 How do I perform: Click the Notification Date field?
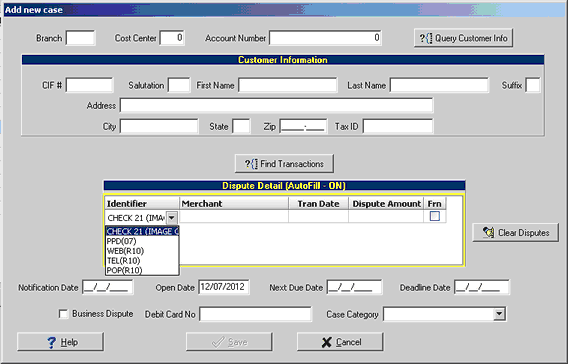[x=108, y=287]
